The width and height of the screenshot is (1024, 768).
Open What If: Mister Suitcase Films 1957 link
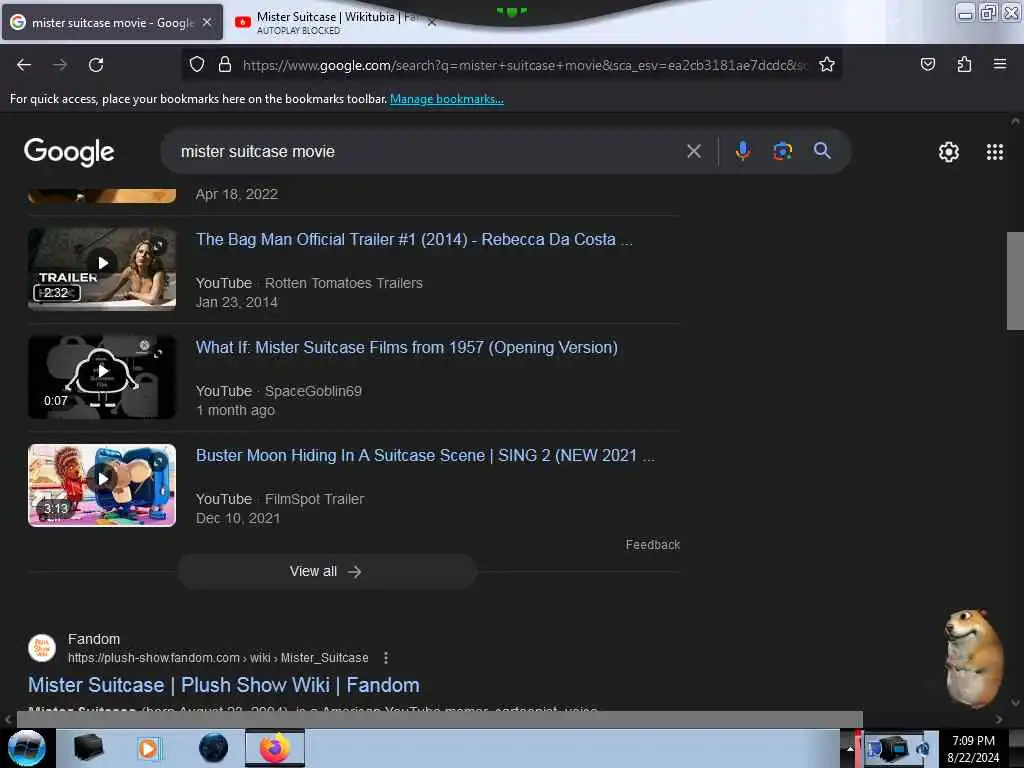coord(407,347)
